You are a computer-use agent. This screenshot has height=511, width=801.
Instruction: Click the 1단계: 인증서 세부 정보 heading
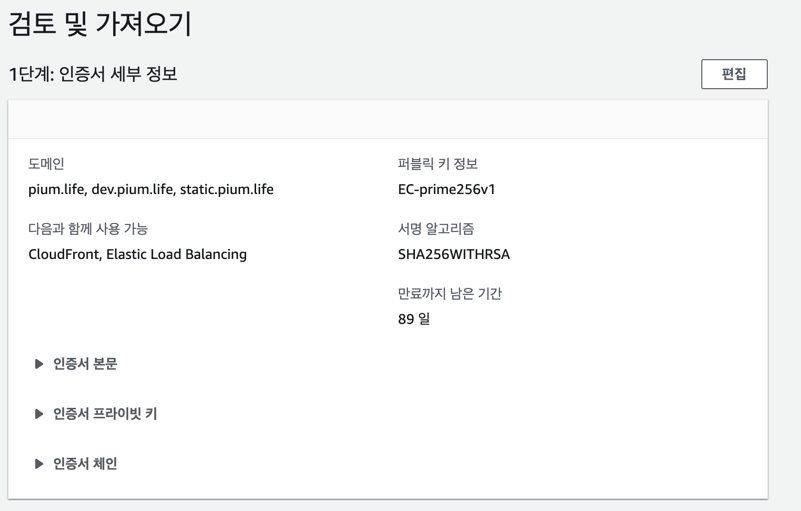(x=93, y=74)
